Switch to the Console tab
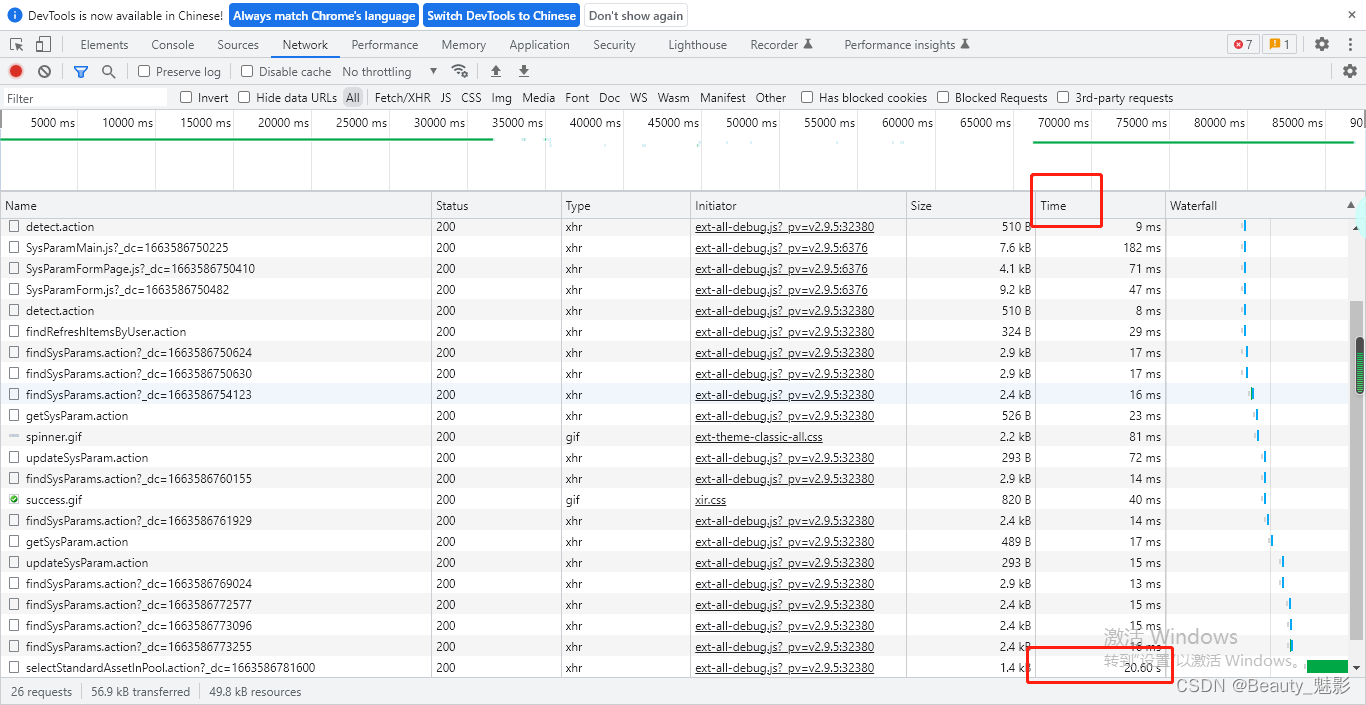This screenshot has width=1366, height=705. click(173, 45)
